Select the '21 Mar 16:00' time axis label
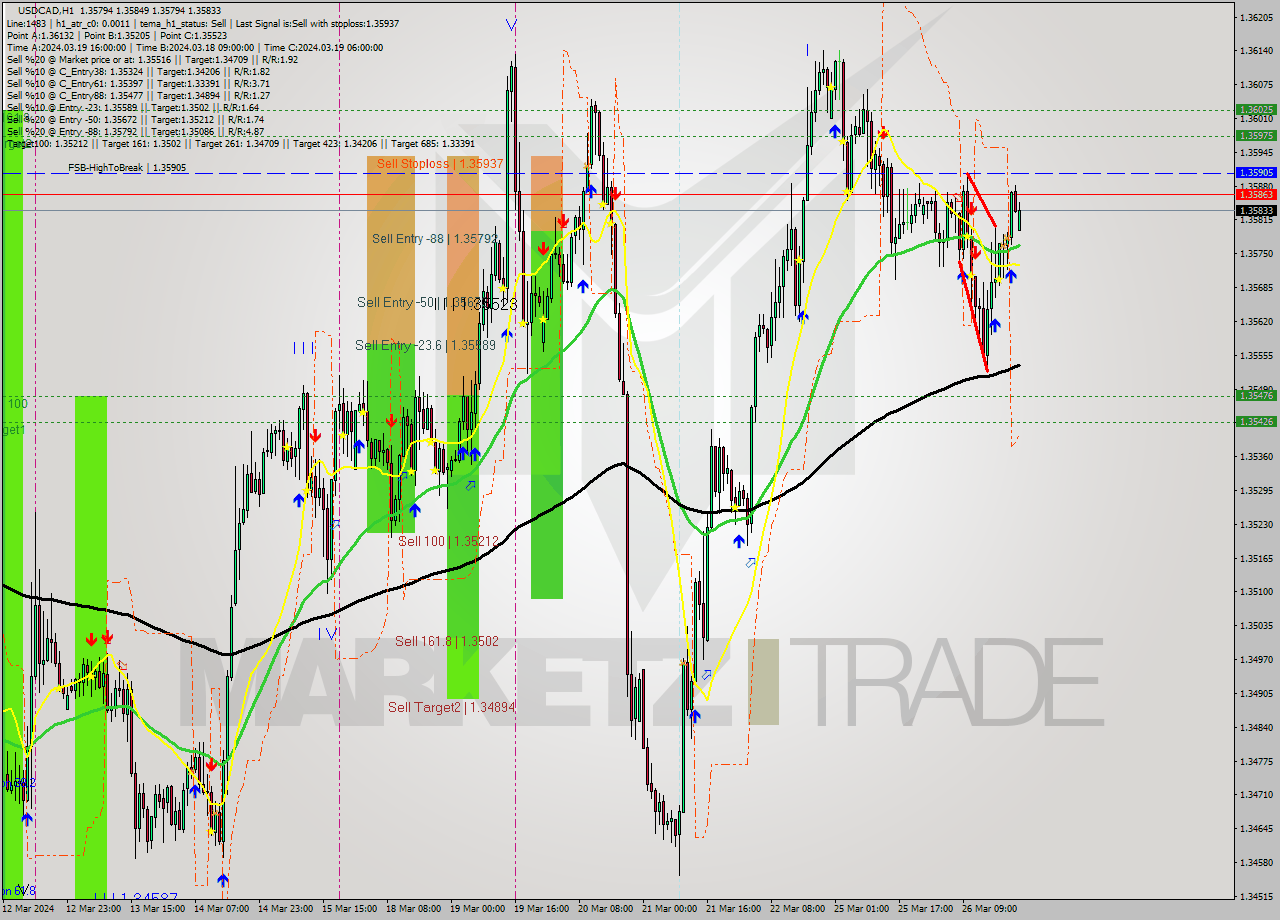Screen dimensions: 1280x920 (x=734, y=908)
